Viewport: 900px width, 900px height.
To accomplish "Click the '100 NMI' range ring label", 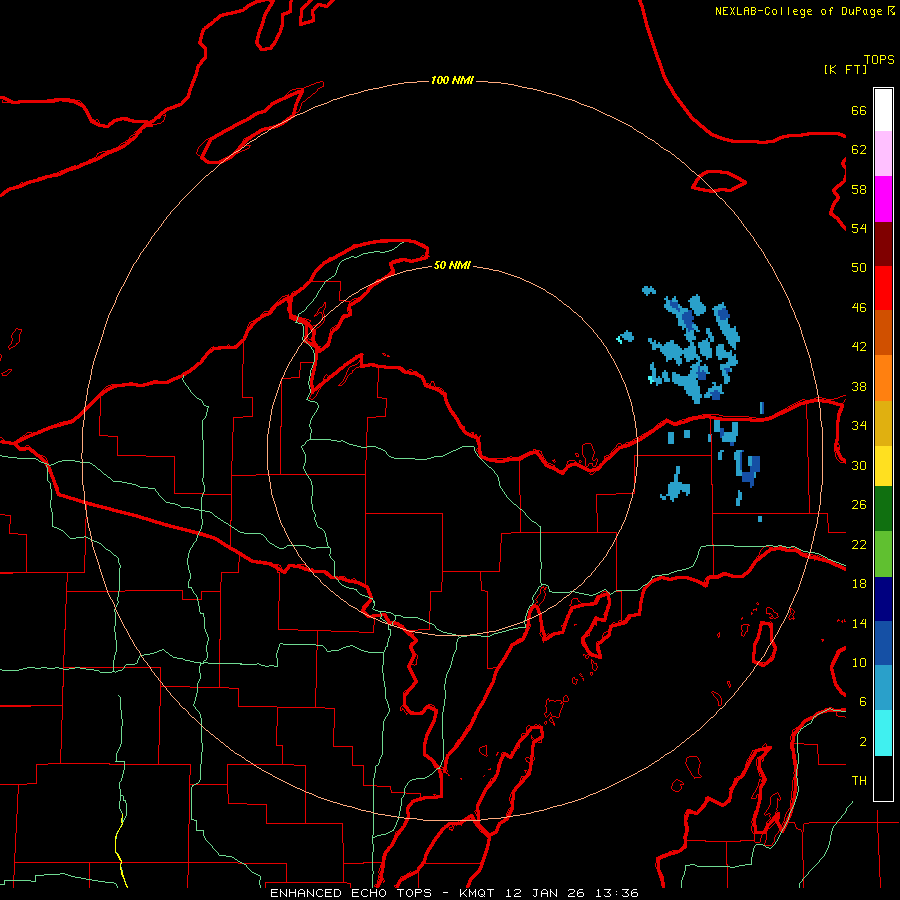I will coord(452,80).
